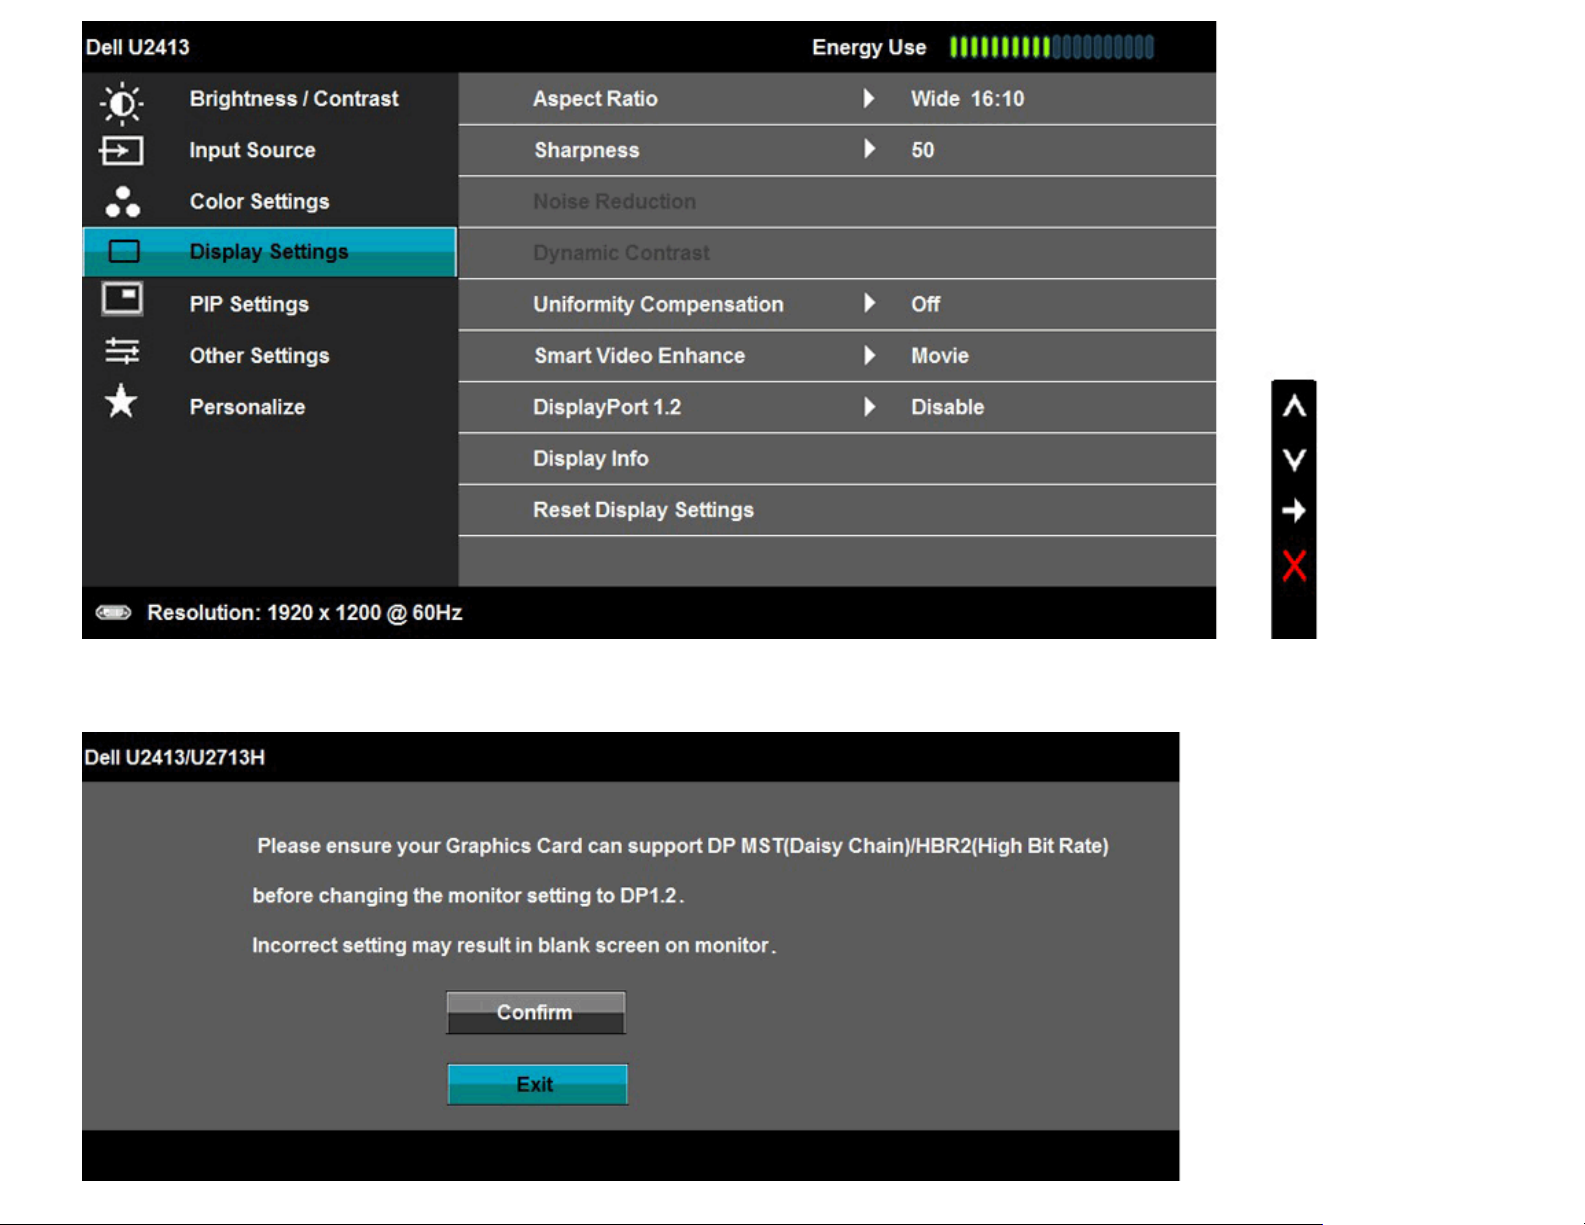Image resolution: width=1585 pixels, height=1225 pixels.
Task: Click the PIP Settings picture-in-picture icon
Action: (x=122, y=299)
